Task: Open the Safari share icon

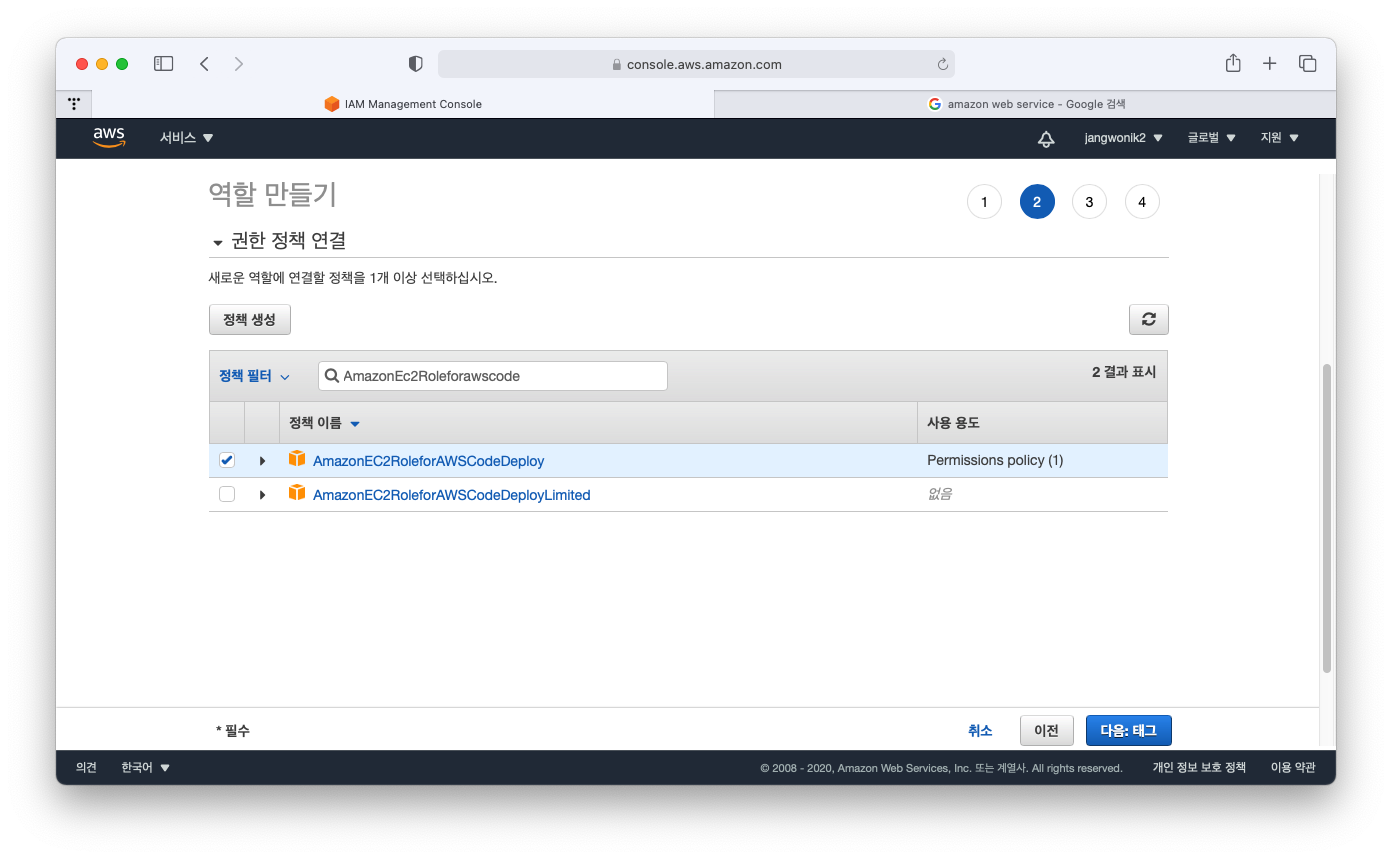Action: [x=1233, y=63]
